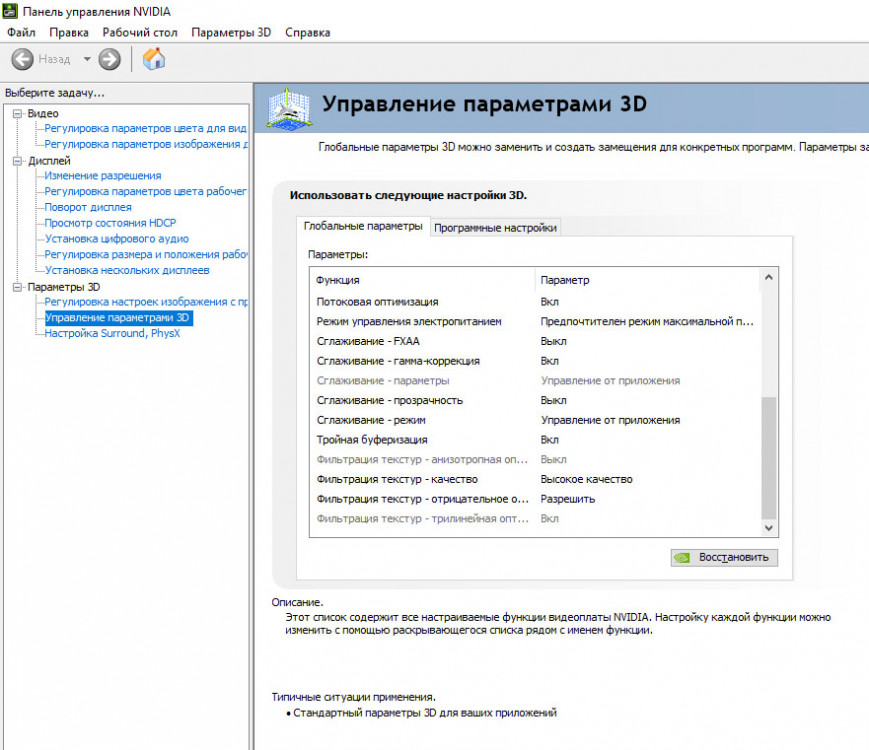The image size is (869, 750).
Task: Collapse the Видео tree node
Action: [18, 113]
